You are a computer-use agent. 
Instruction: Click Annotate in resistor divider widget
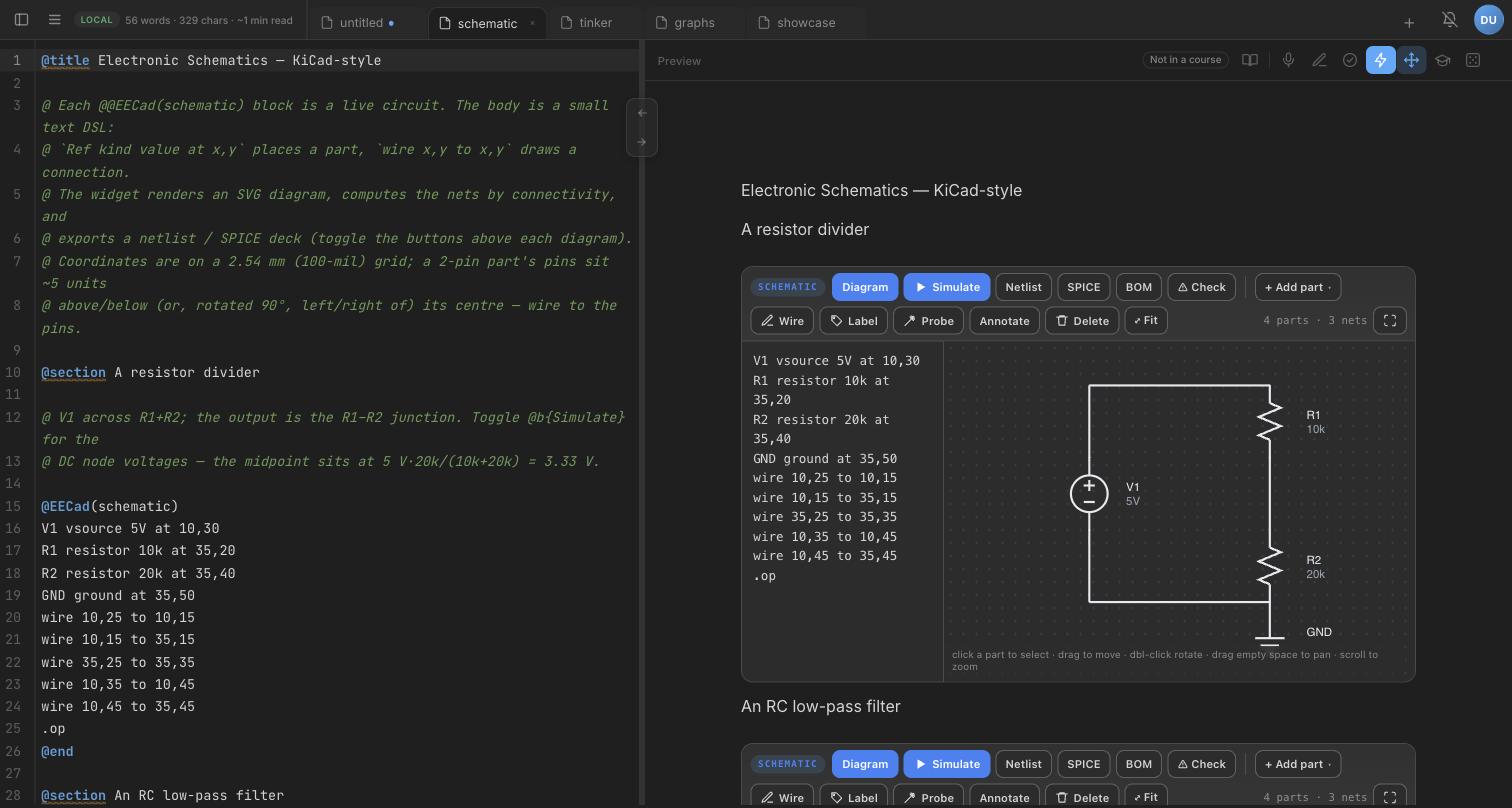[1004, 321]
